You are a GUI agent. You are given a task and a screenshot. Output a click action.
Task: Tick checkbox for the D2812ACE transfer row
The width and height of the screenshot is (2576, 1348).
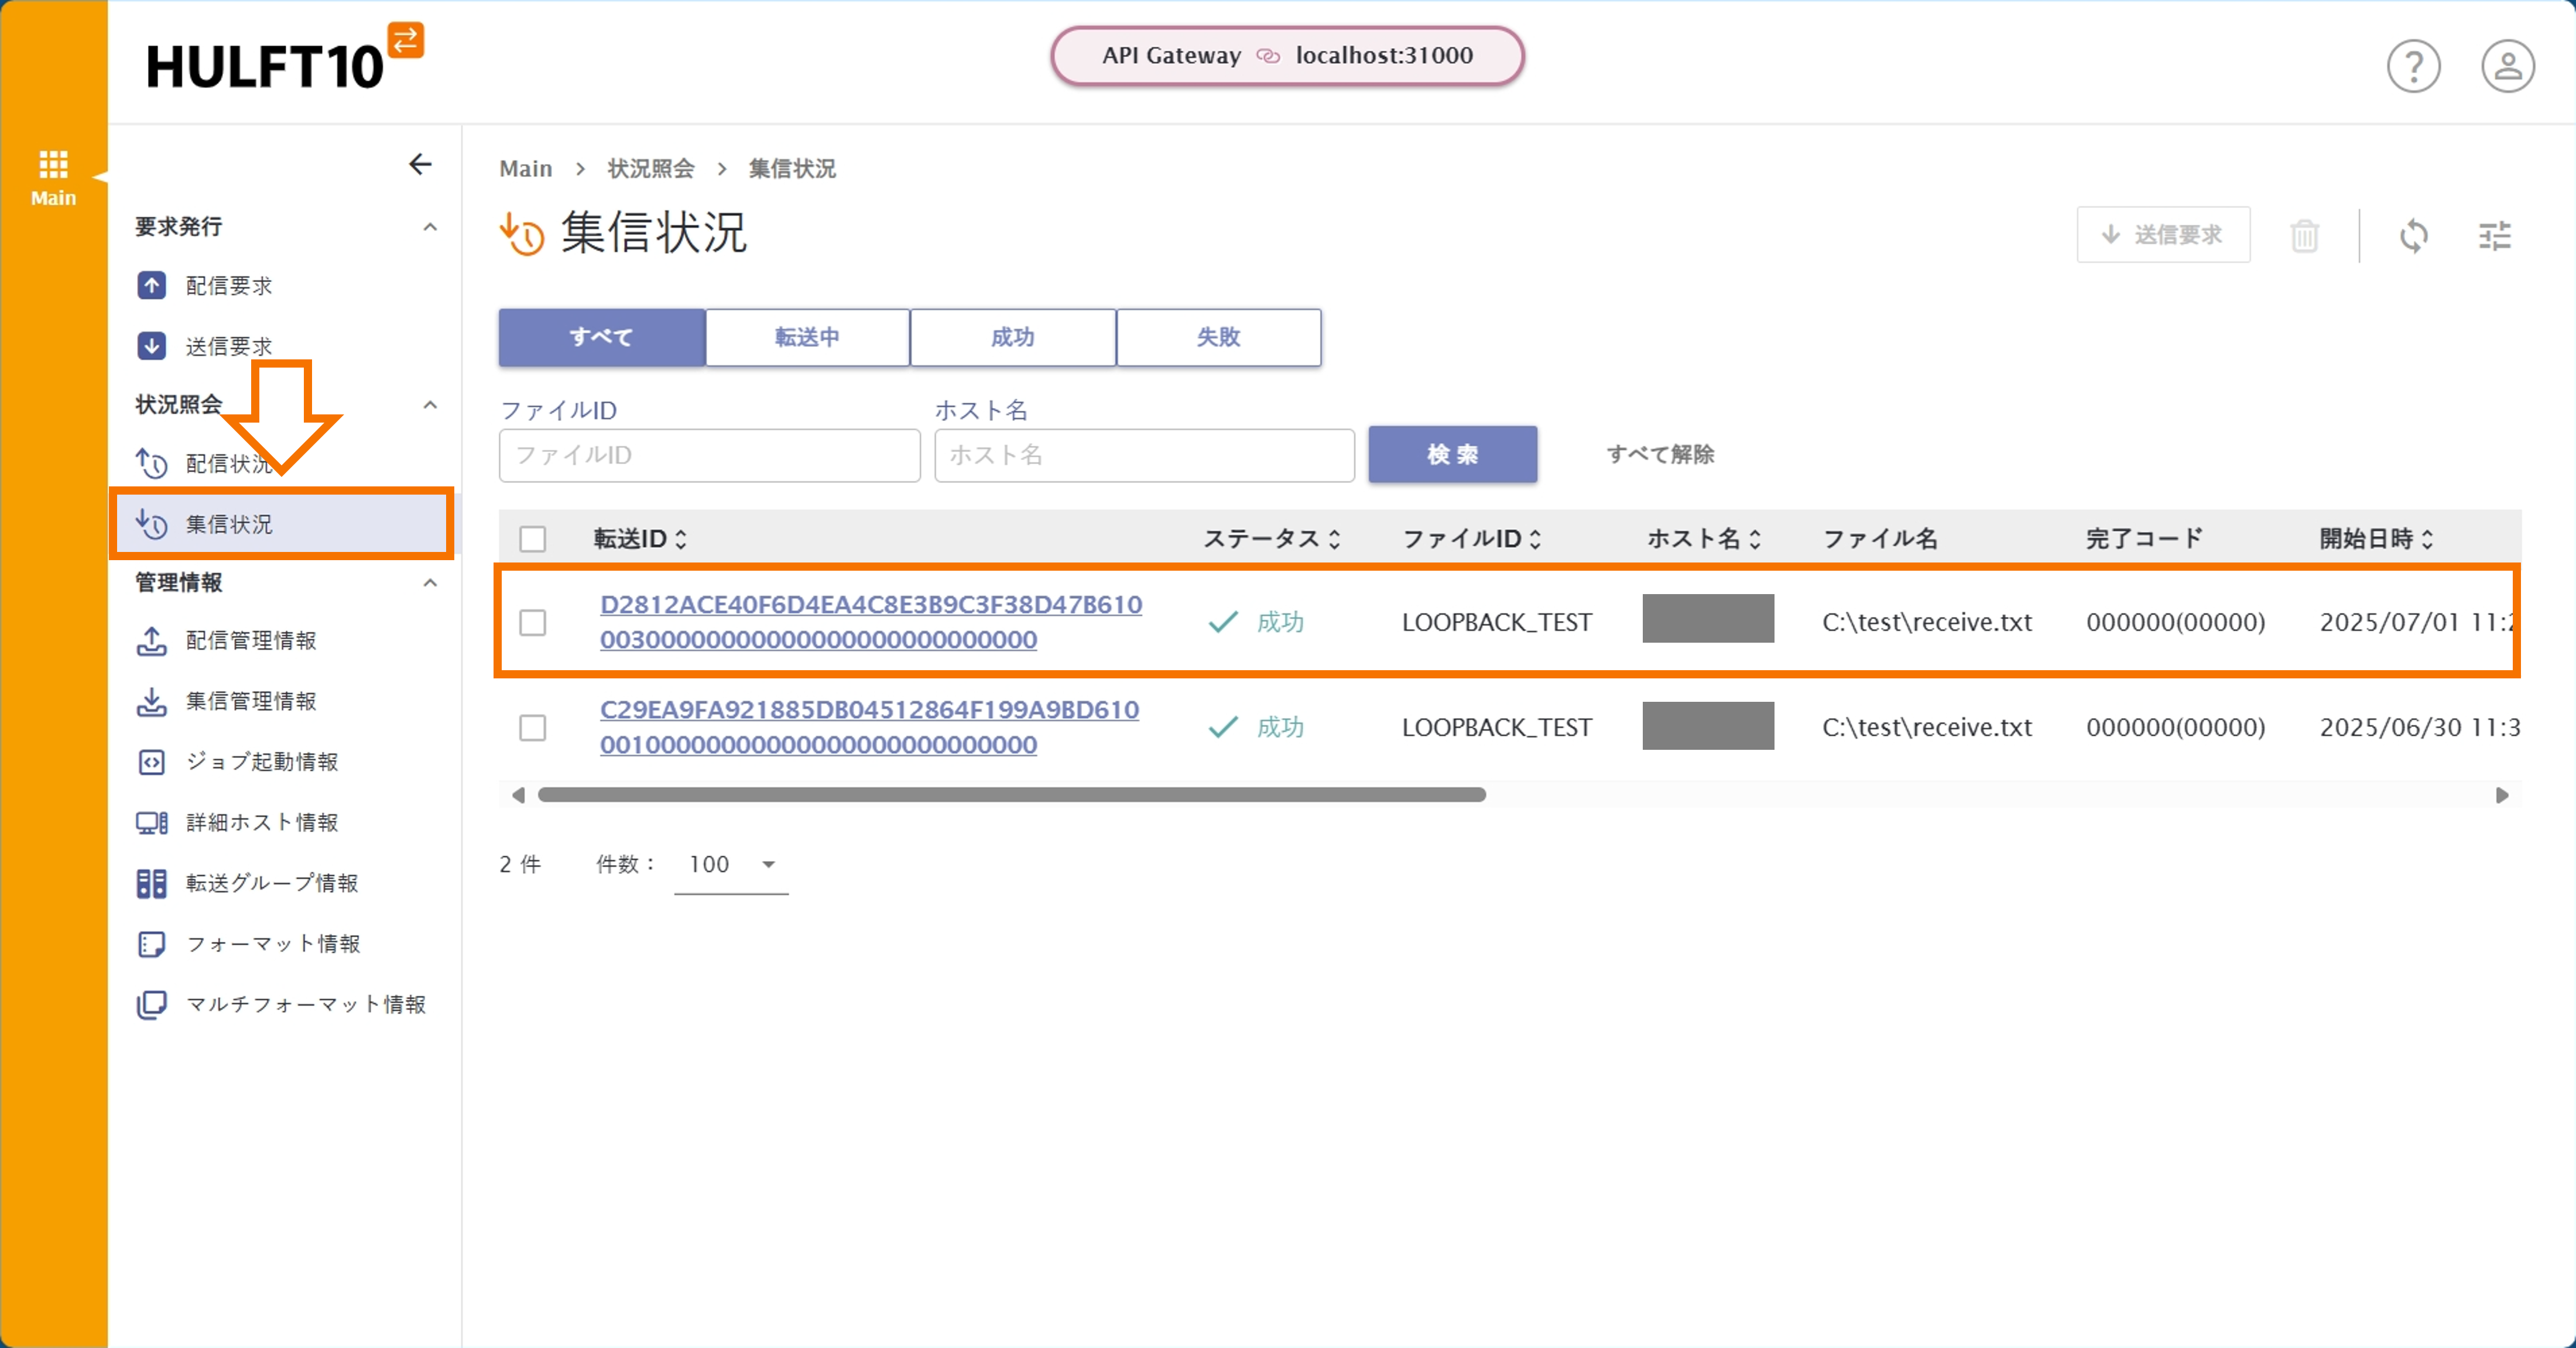(533, 623)
